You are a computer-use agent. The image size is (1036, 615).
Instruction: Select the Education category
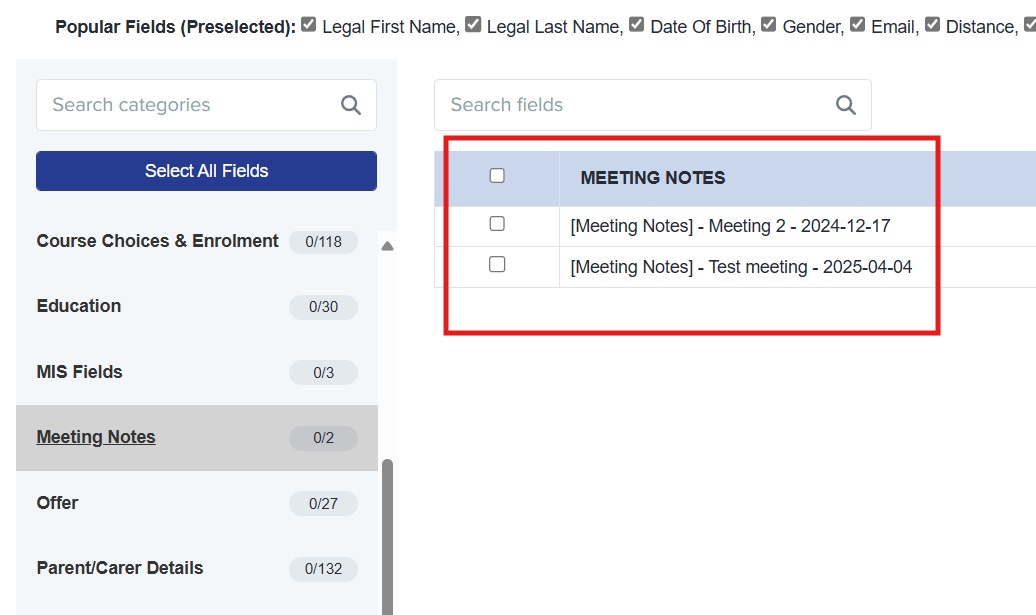(x=79, y=306)
